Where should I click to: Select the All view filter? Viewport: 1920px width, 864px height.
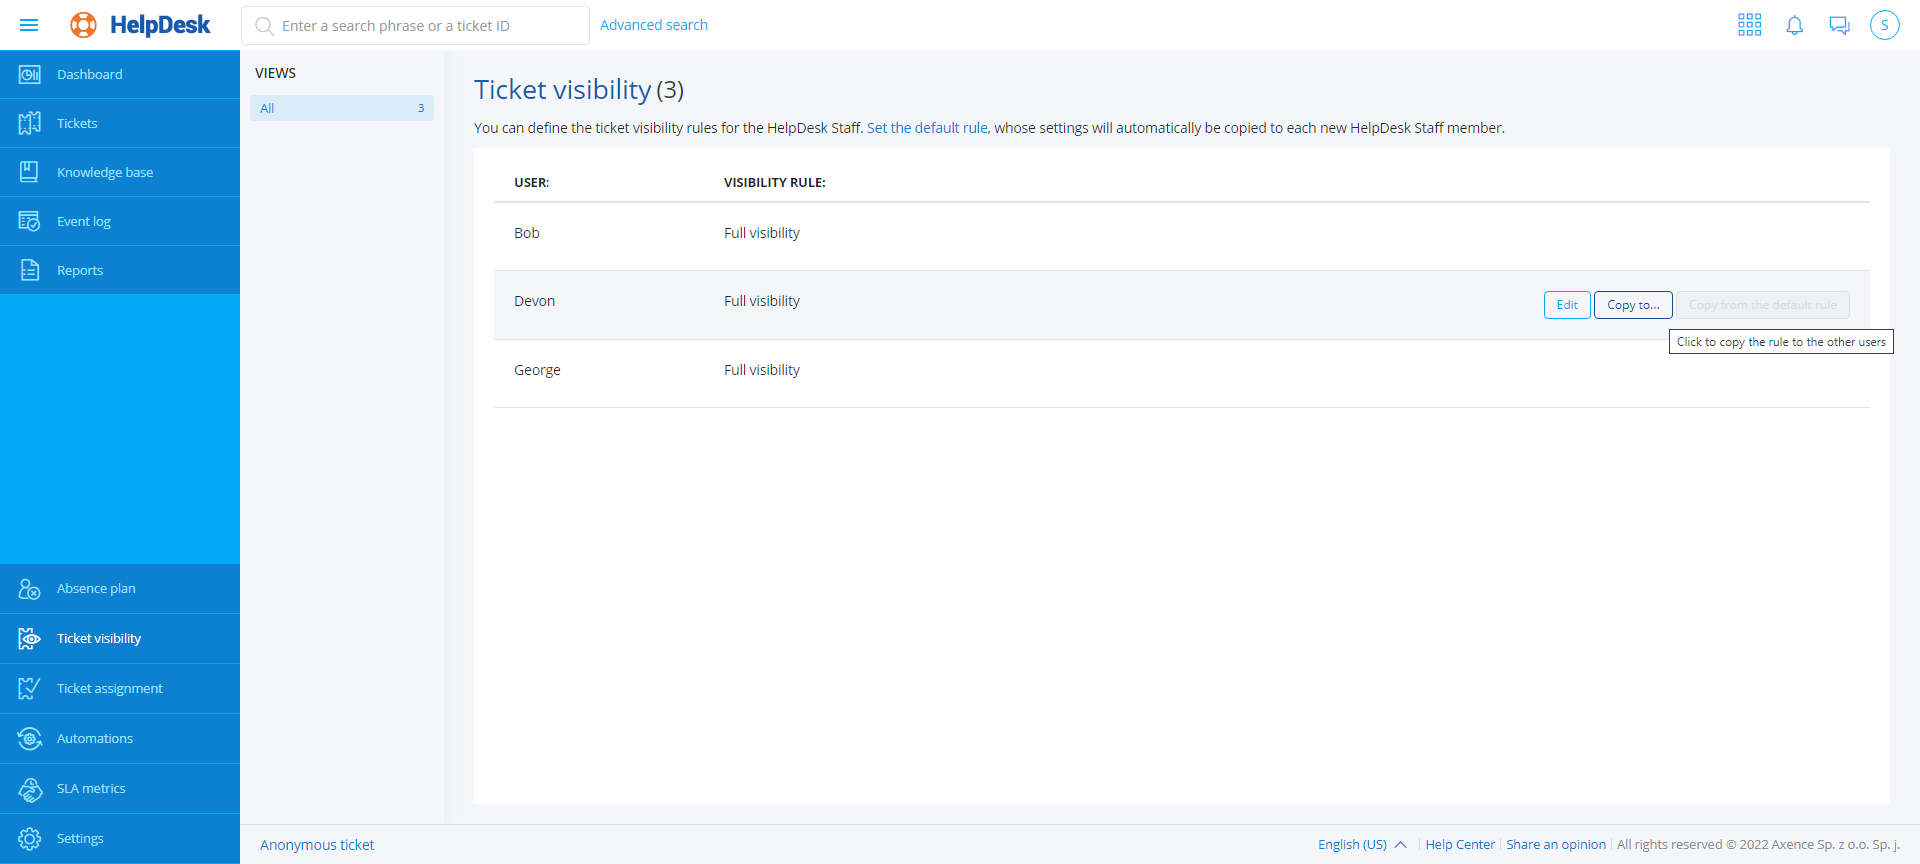(x=341, y=108)
